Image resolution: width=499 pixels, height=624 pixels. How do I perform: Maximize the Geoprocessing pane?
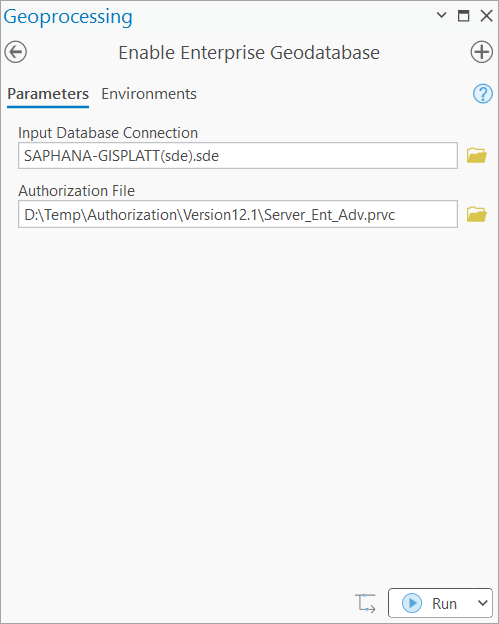tap(464, 16)
